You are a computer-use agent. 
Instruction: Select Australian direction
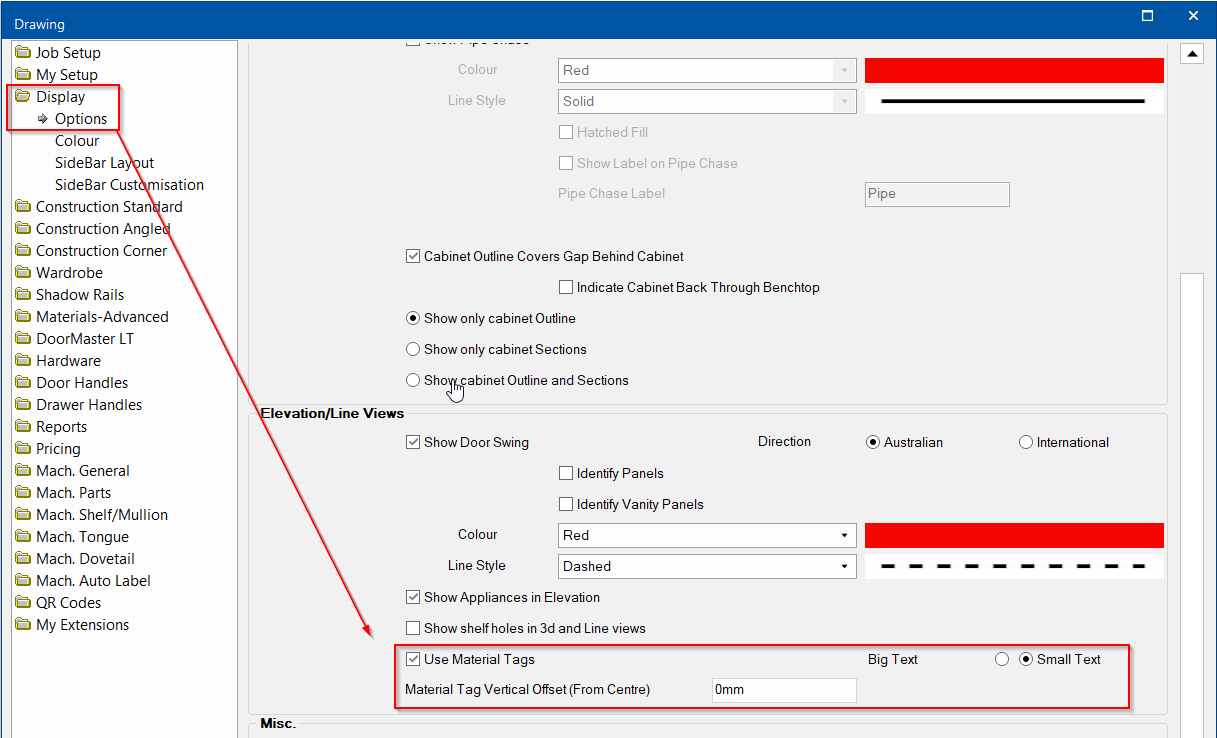(x=873, y=442)
